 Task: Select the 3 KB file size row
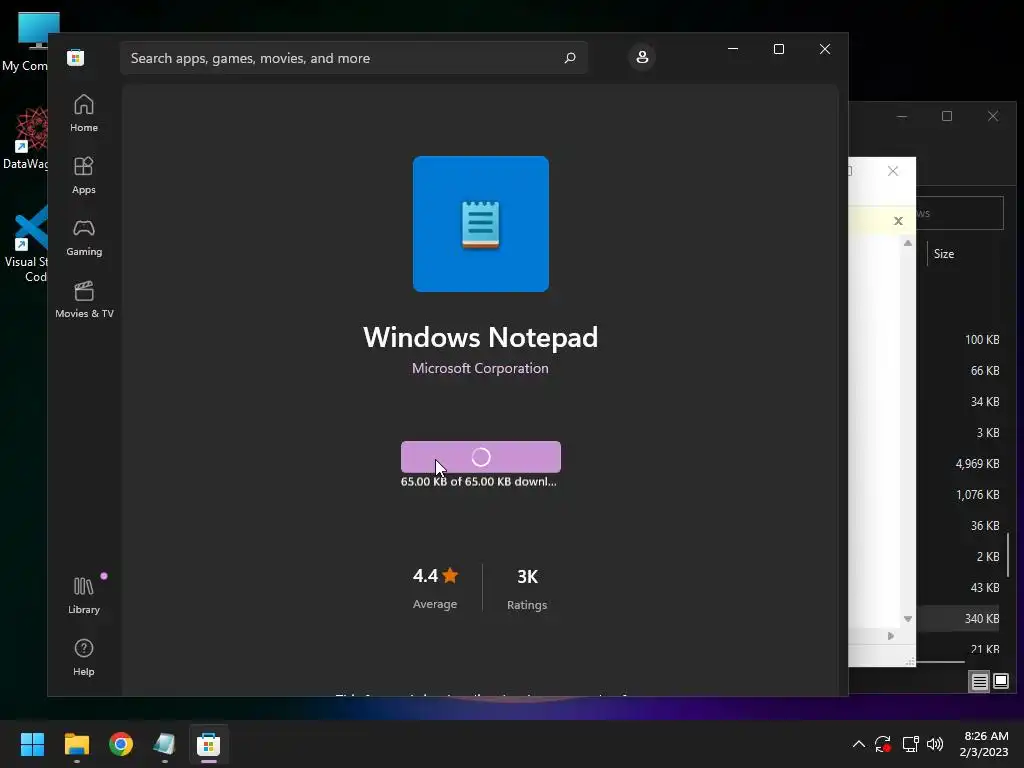pyautogui.click(x=987, y=432)
